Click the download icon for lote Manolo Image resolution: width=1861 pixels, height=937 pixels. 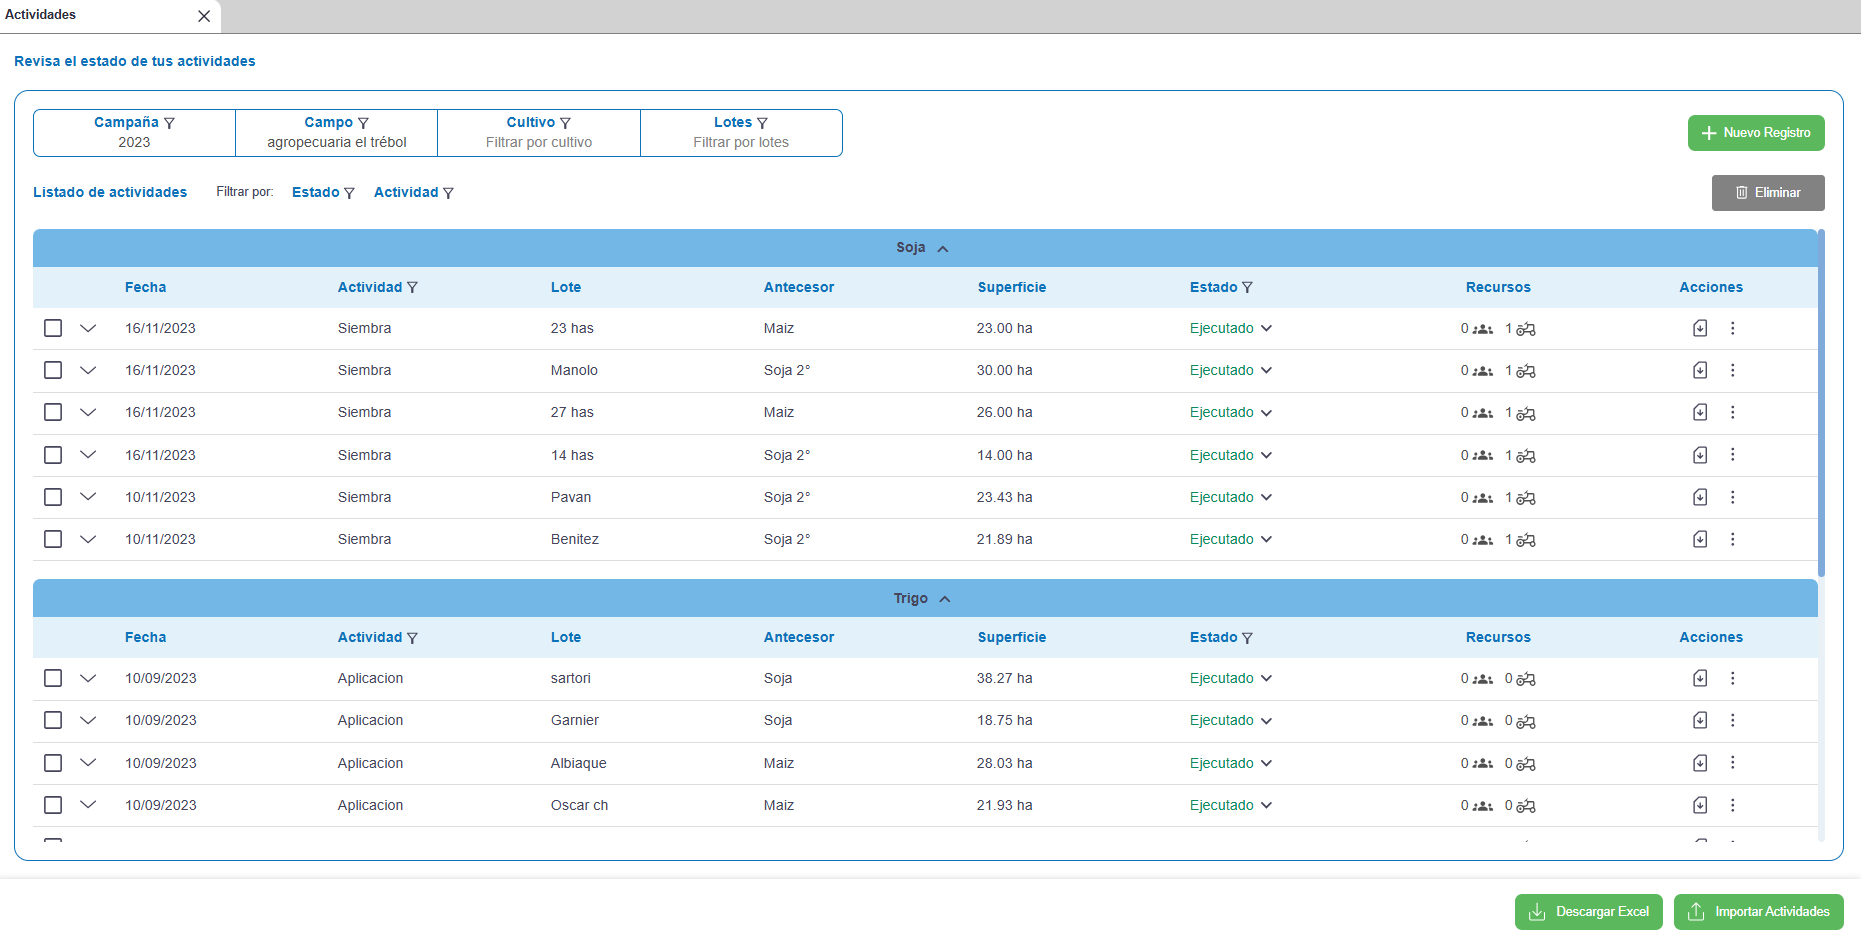pyautogui.click(x=1699, y=370)
